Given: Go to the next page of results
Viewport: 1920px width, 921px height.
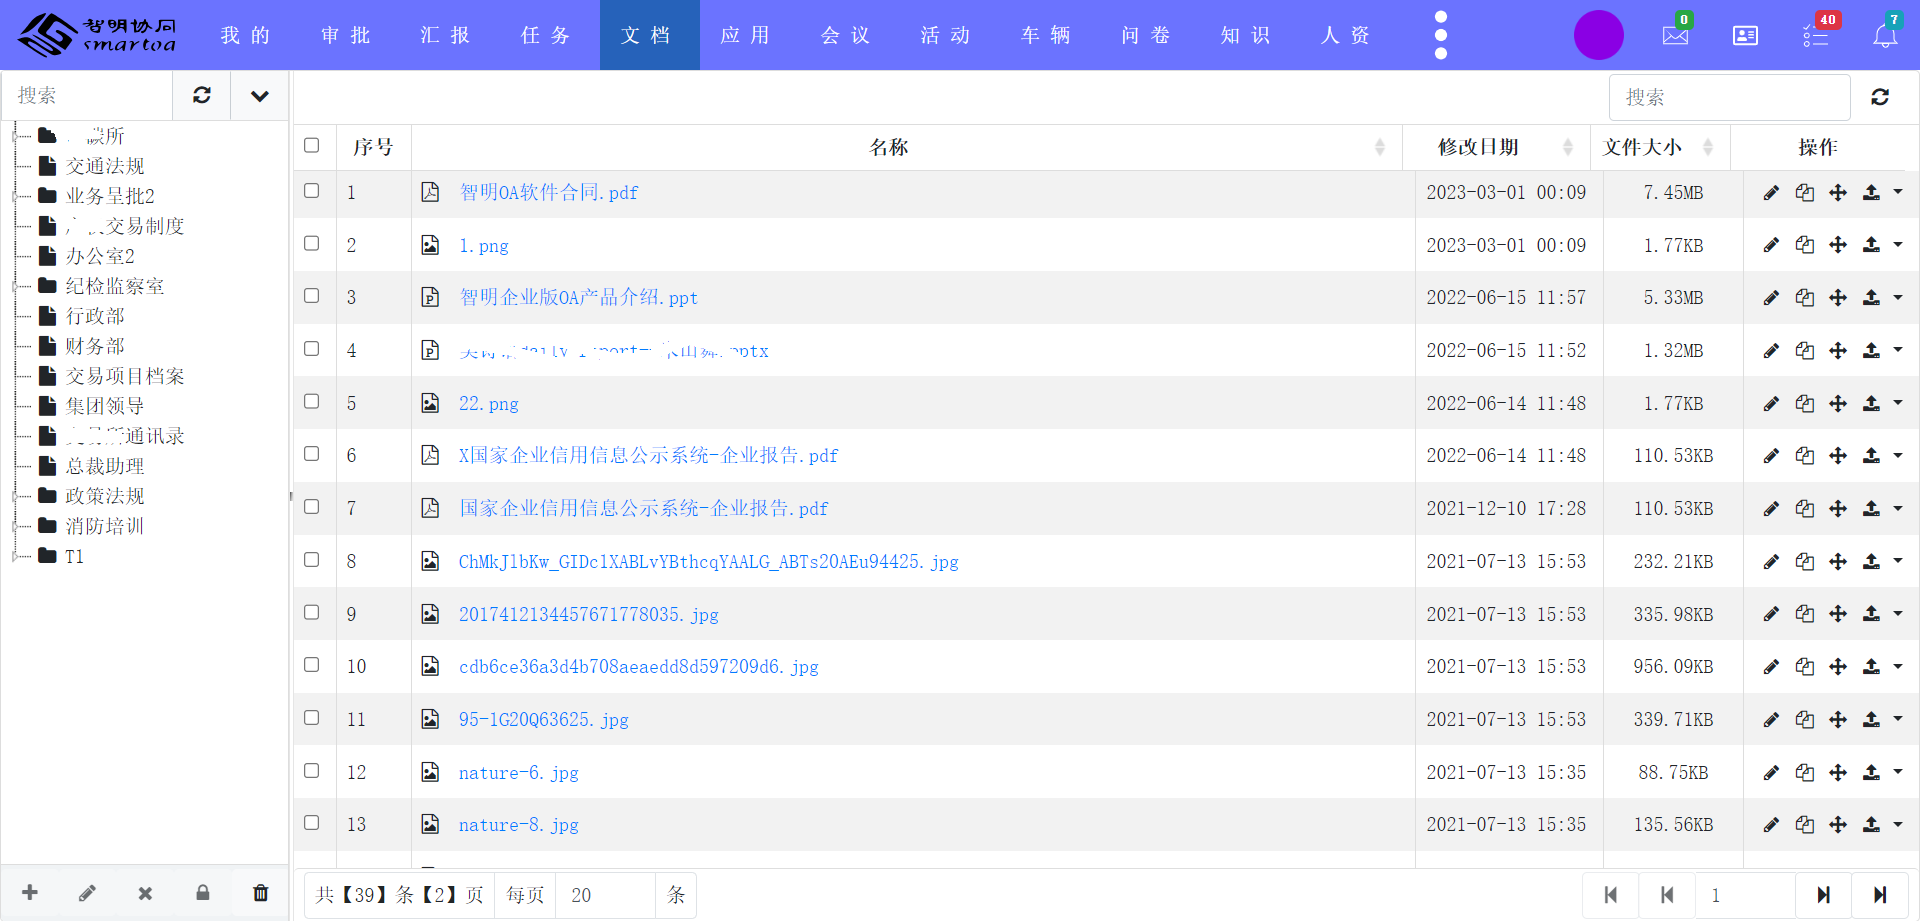Looking at the screenshot, I should coord(1823,895).
